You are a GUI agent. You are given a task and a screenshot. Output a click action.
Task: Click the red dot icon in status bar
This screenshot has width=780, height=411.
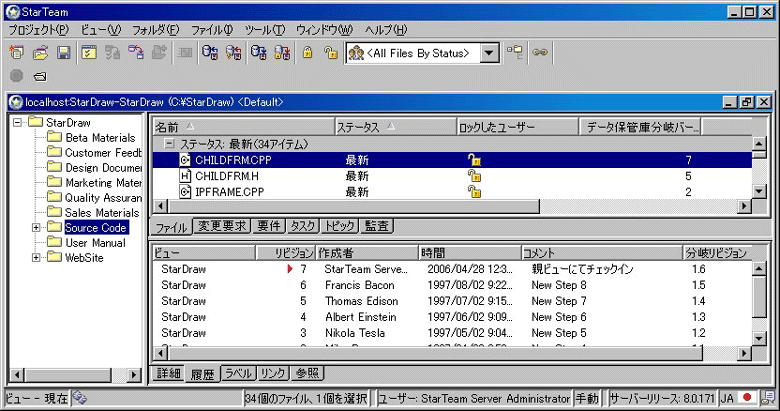746,398
